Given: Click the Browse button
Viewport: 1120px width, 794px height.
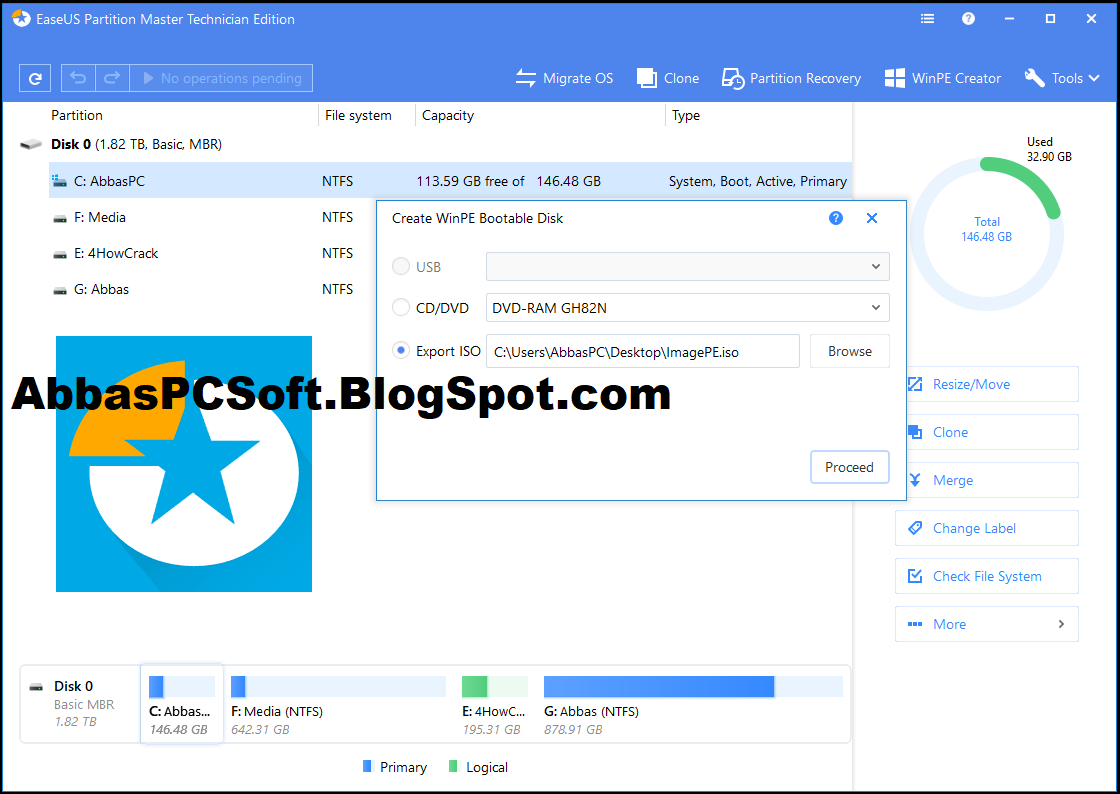Looking at the screenshot, I should coord(850,351).
